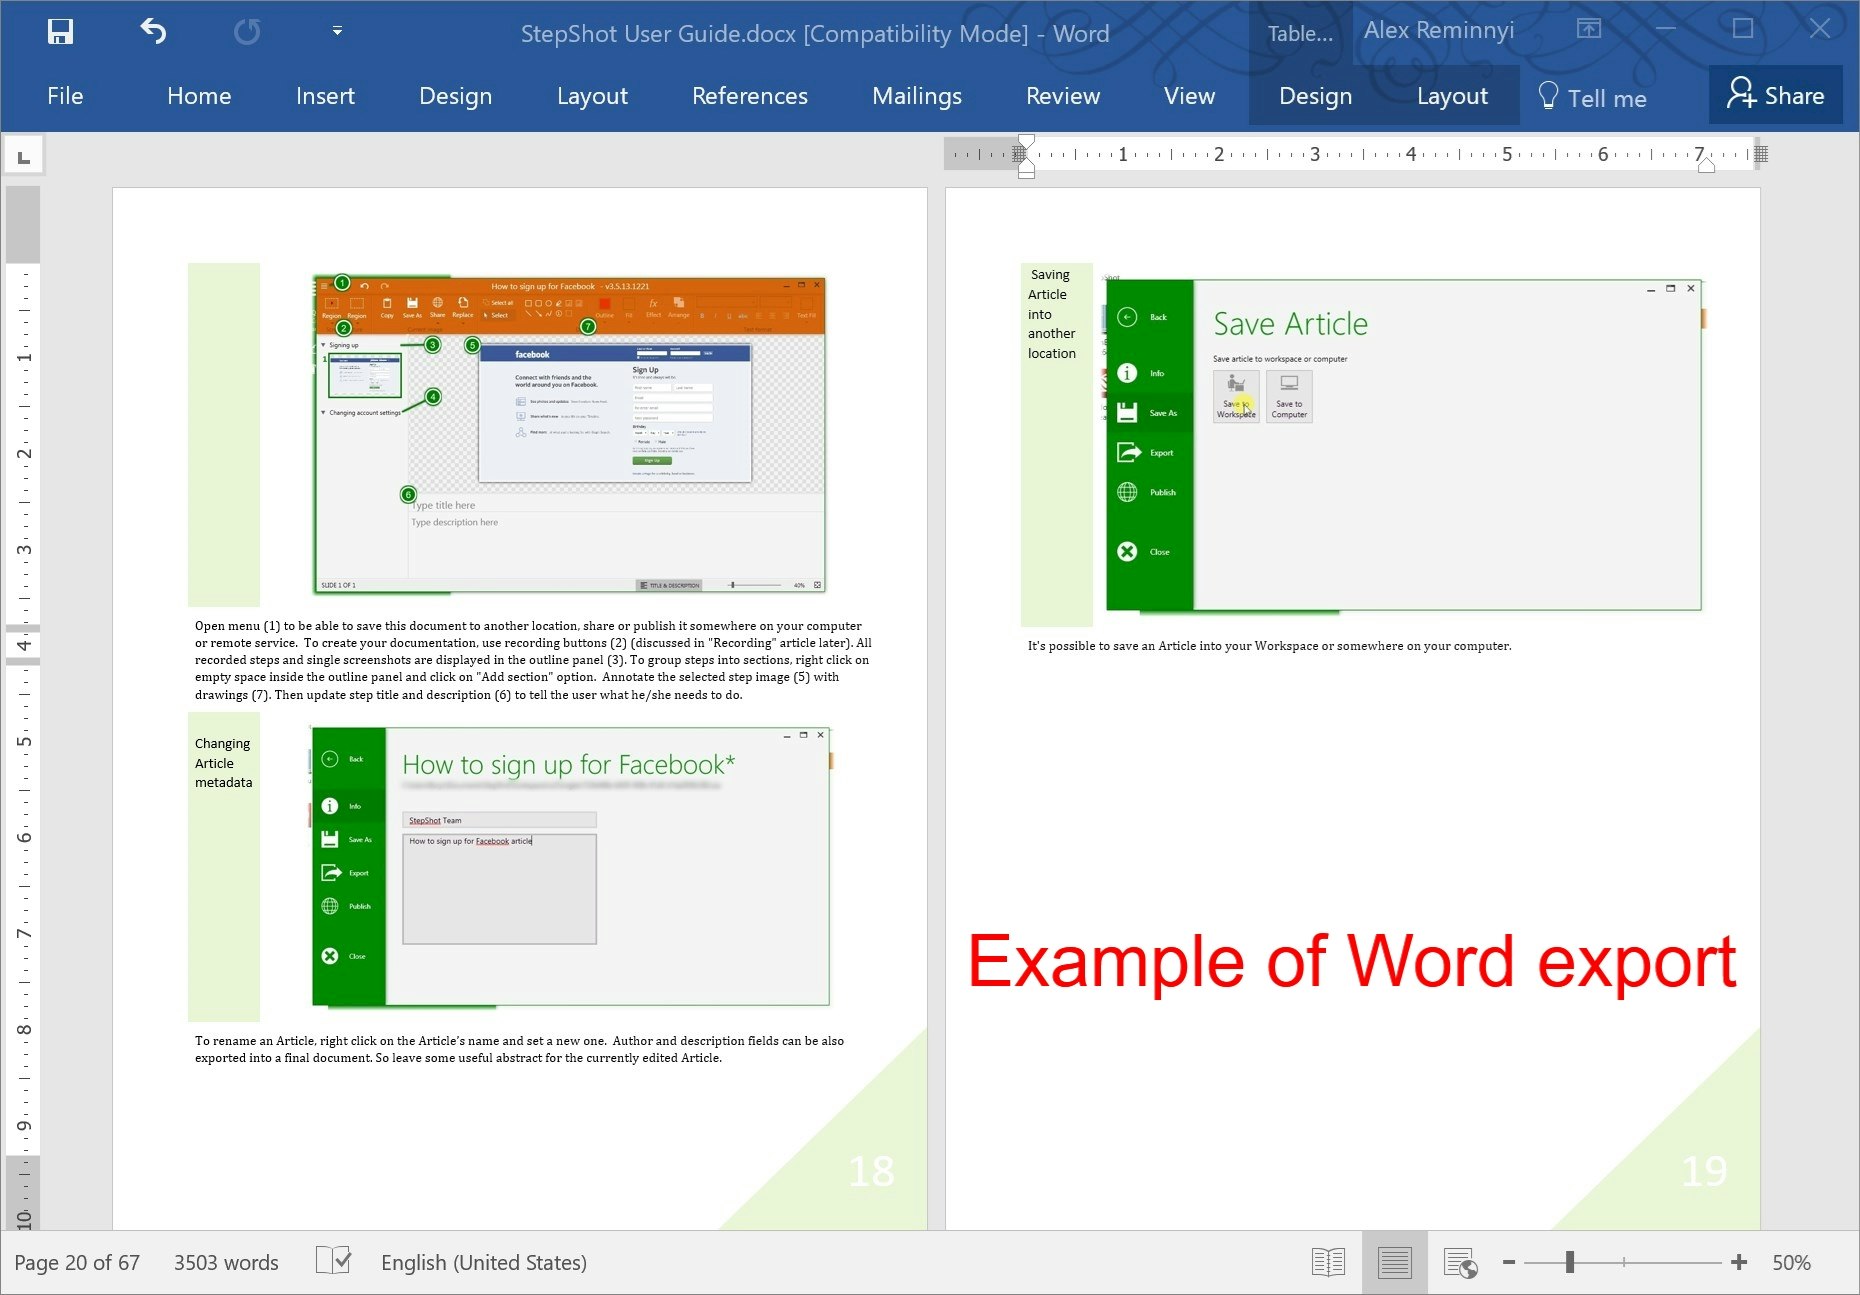Open Customize Quick Access Toolbar dropdown
Screen dimensions: 1860x1295
tap(337, 32)
